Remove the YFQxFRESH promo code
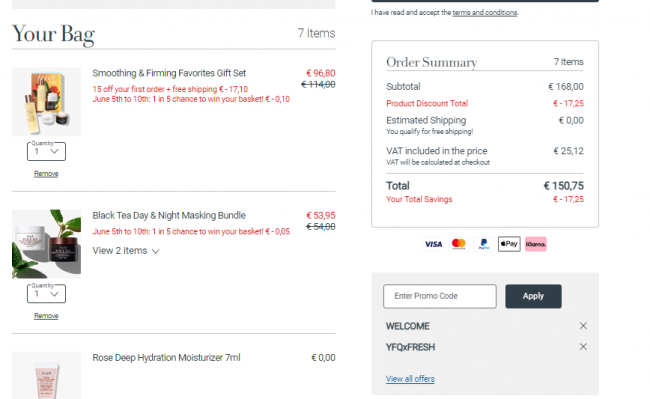The height and width of the screenshot is (399, 650). click(583, 346)
